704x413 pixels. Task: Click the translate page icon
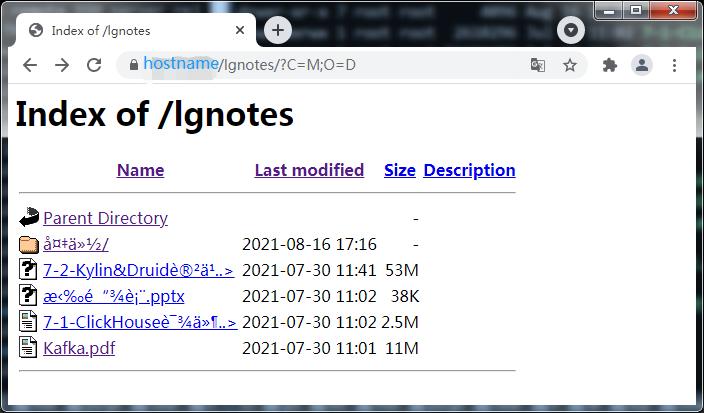(538, 65)
